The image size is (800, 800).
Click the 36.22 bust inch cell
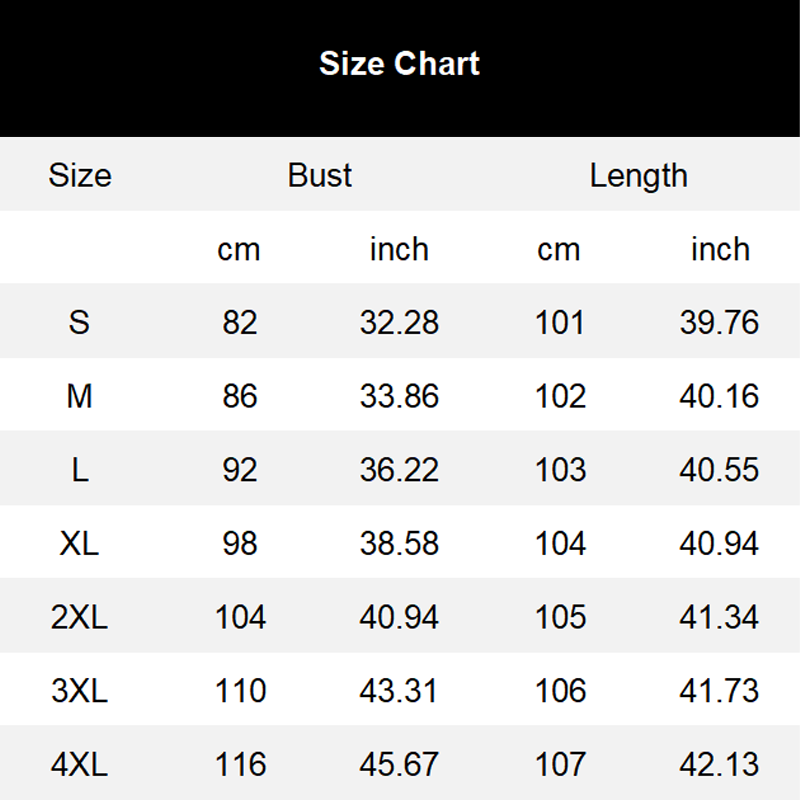pyautogui.click(x=399, y=470)
